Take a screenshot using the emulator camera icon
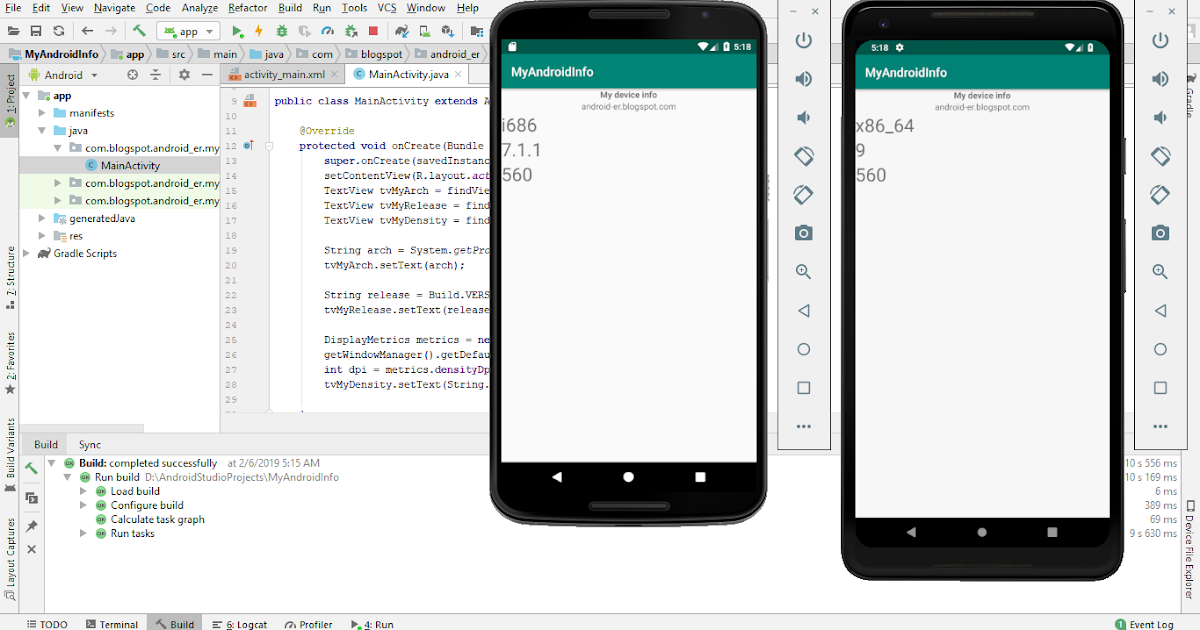Screen dimensions: 1200x630 click(804, 232)
